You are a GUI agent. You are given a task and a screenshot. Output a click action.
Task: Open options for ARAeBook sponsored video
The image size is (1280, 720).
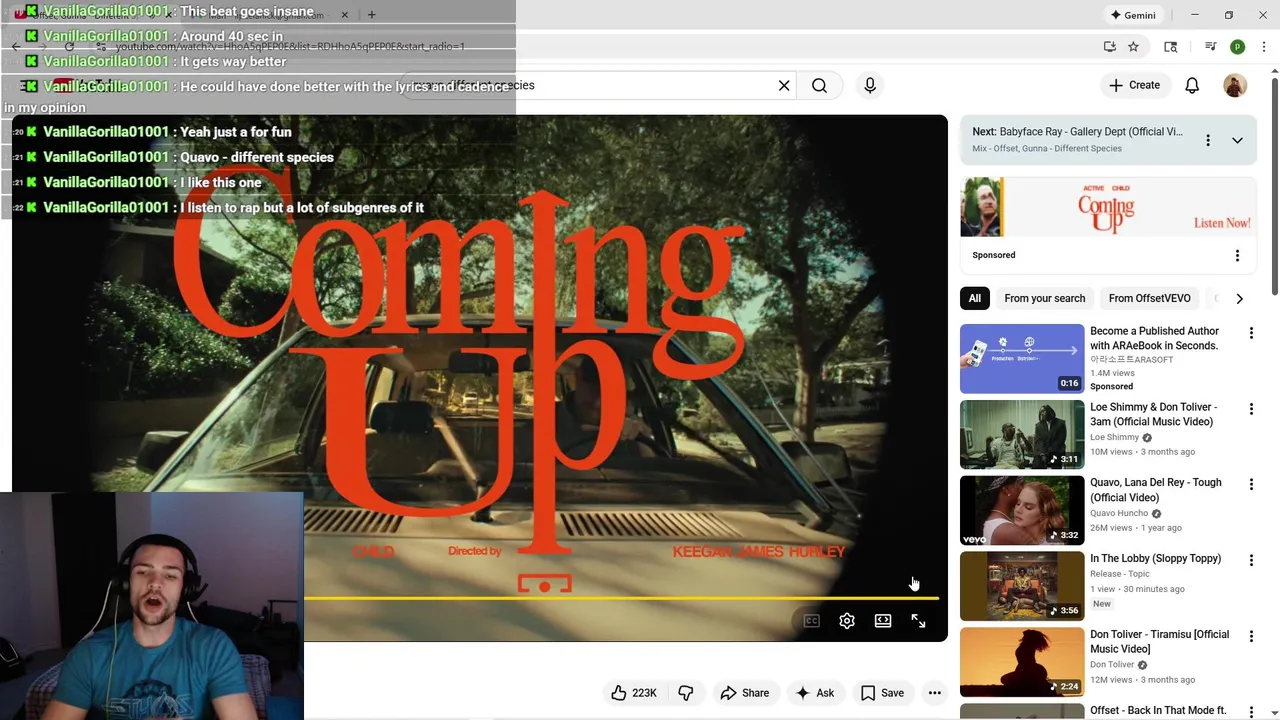(1251, 333)
